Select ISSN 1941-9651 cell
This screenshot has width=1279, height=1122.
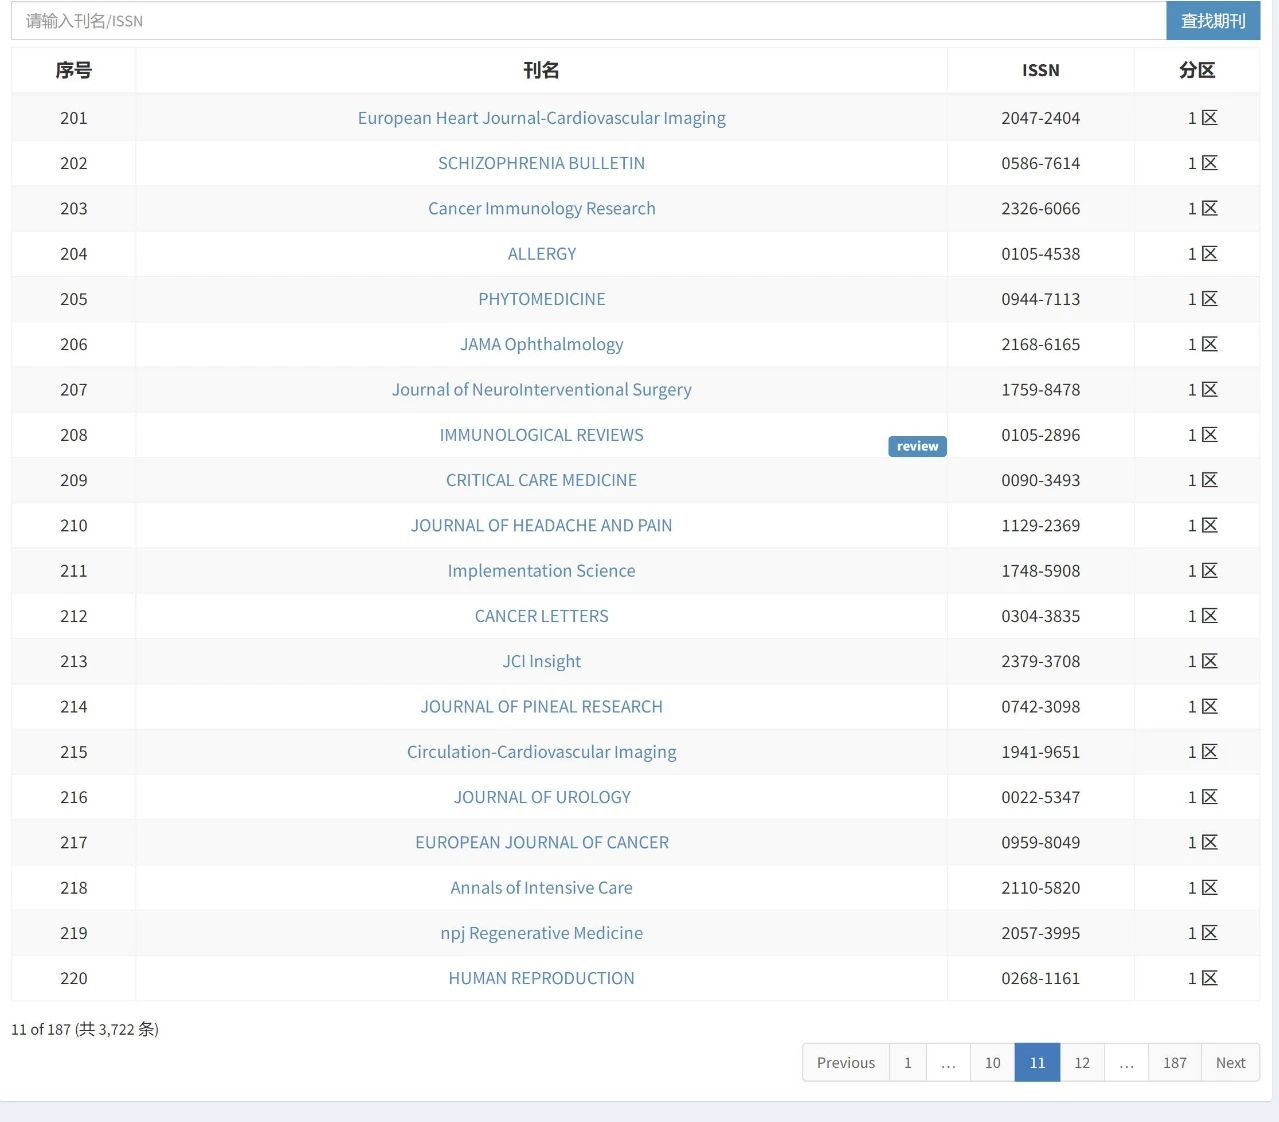coord(1041,752)
